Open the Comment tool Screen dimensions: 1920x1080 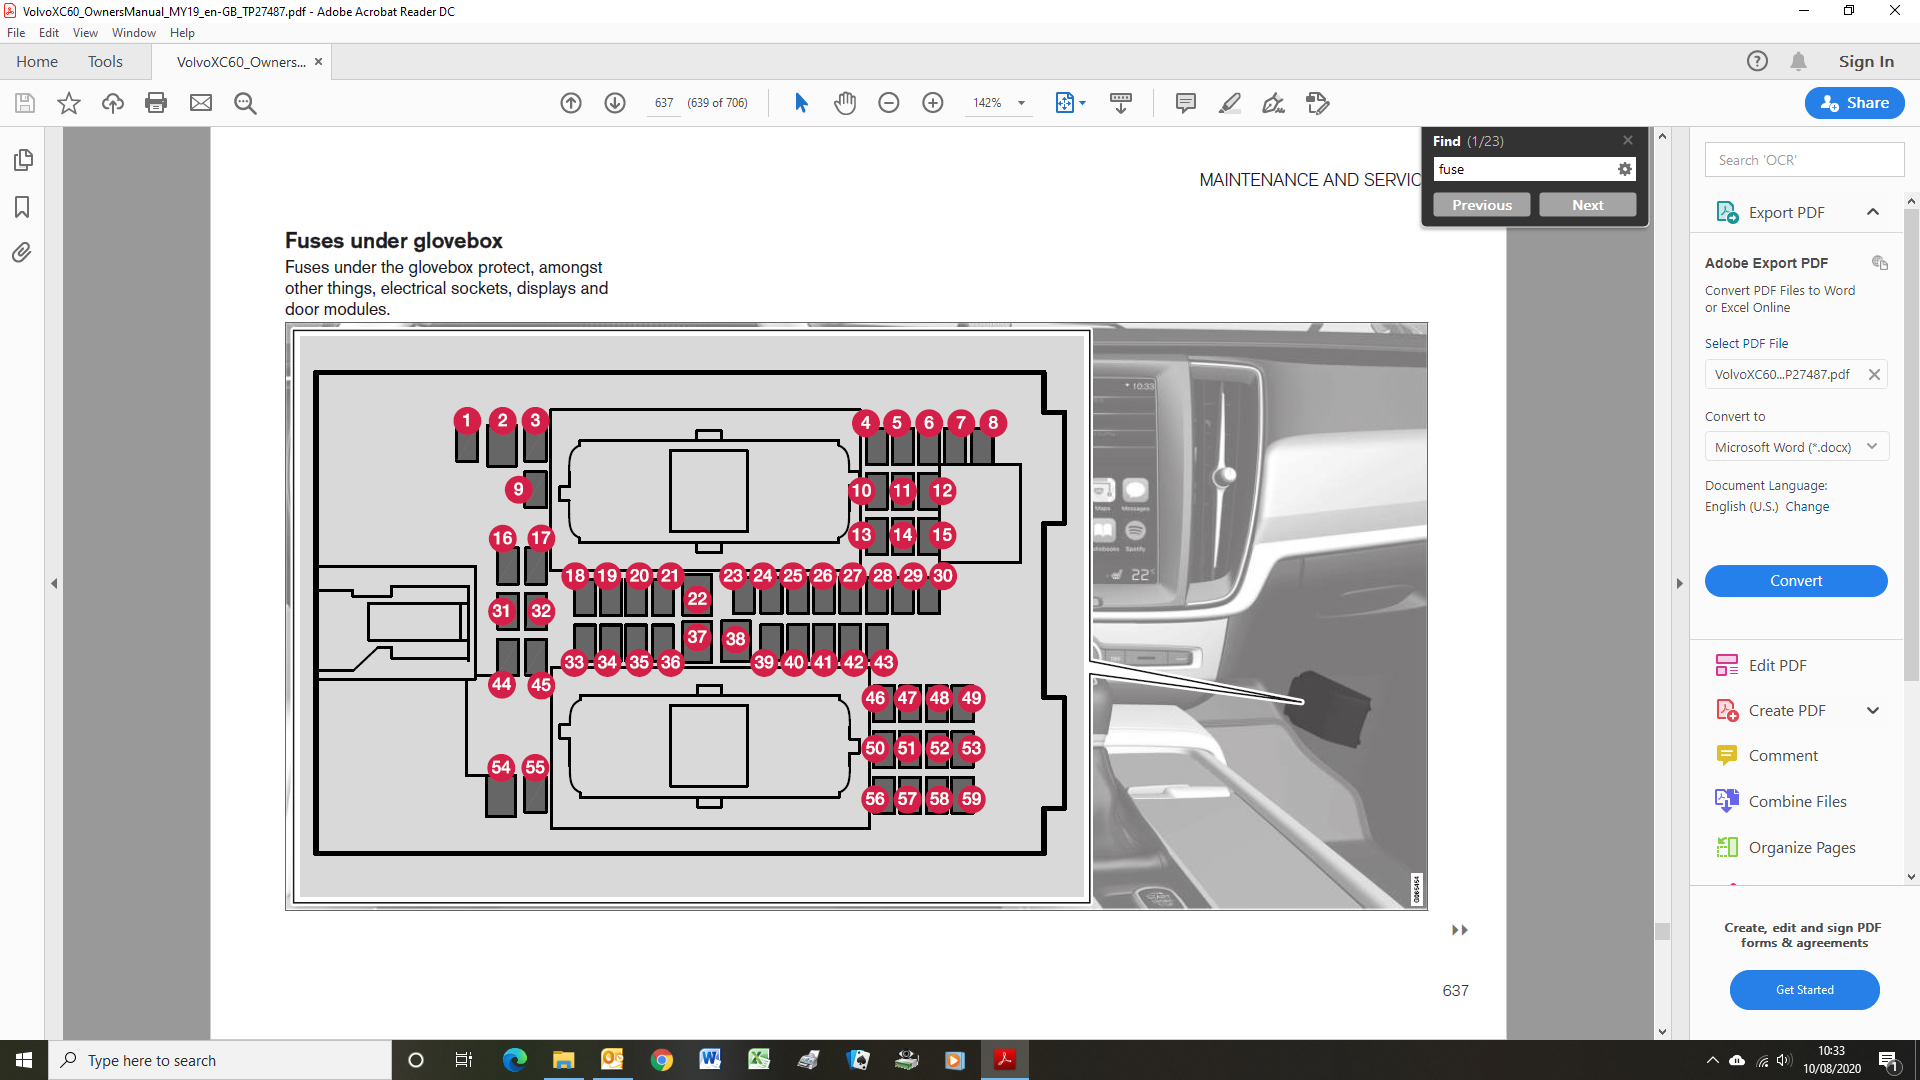pyautogui.click(x=1782, y=755)
